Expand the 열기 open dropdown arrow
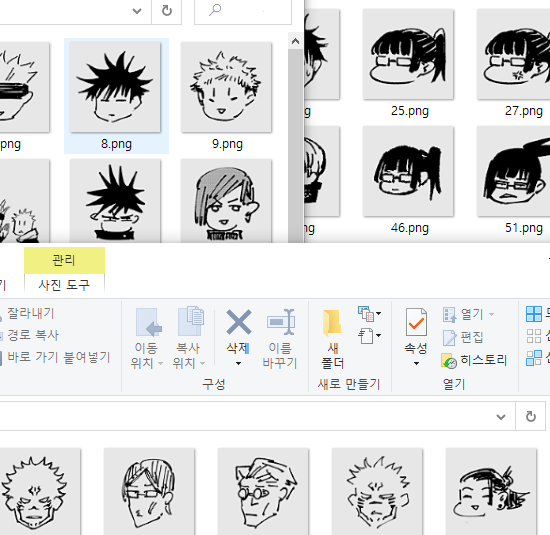The width and height of the screenshot is (550, 535). point(491,314)
